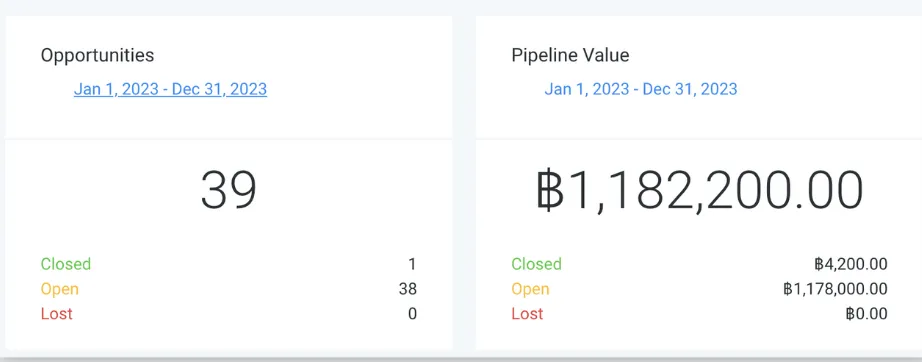Viewport: 922px width, 362px height.
Task: Open the Pipeline Value date range link
Action: [640, 89]
